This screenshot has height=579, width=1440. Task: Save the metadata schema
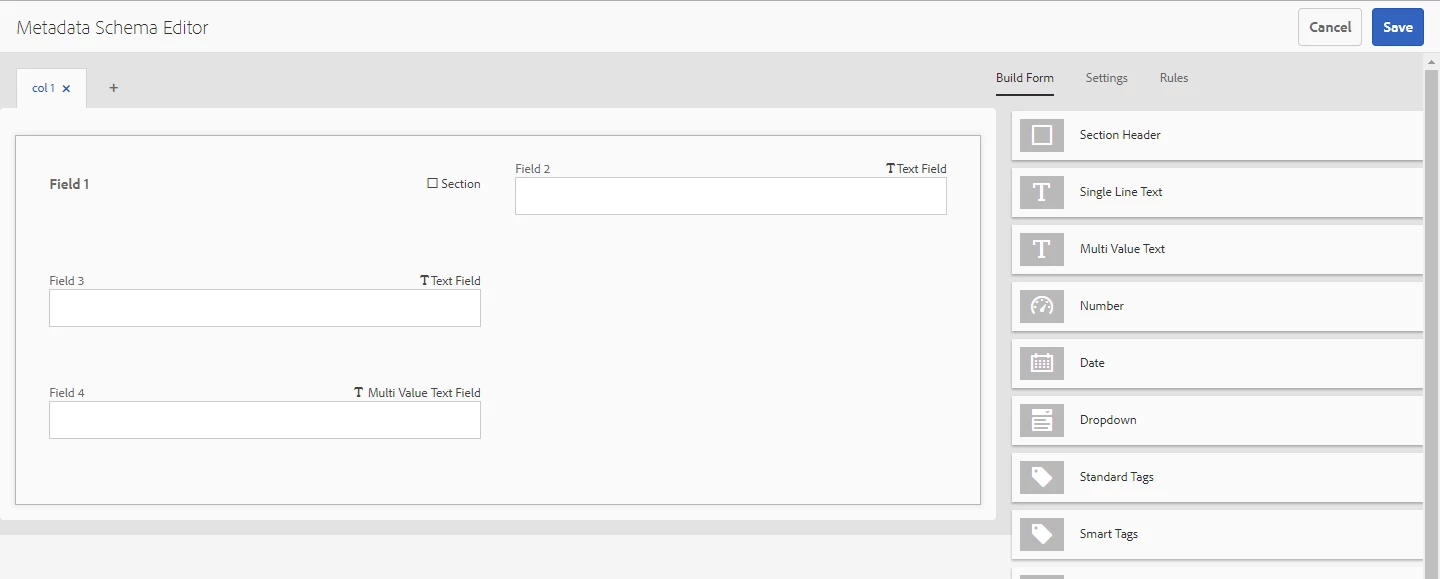point(1398,27)
